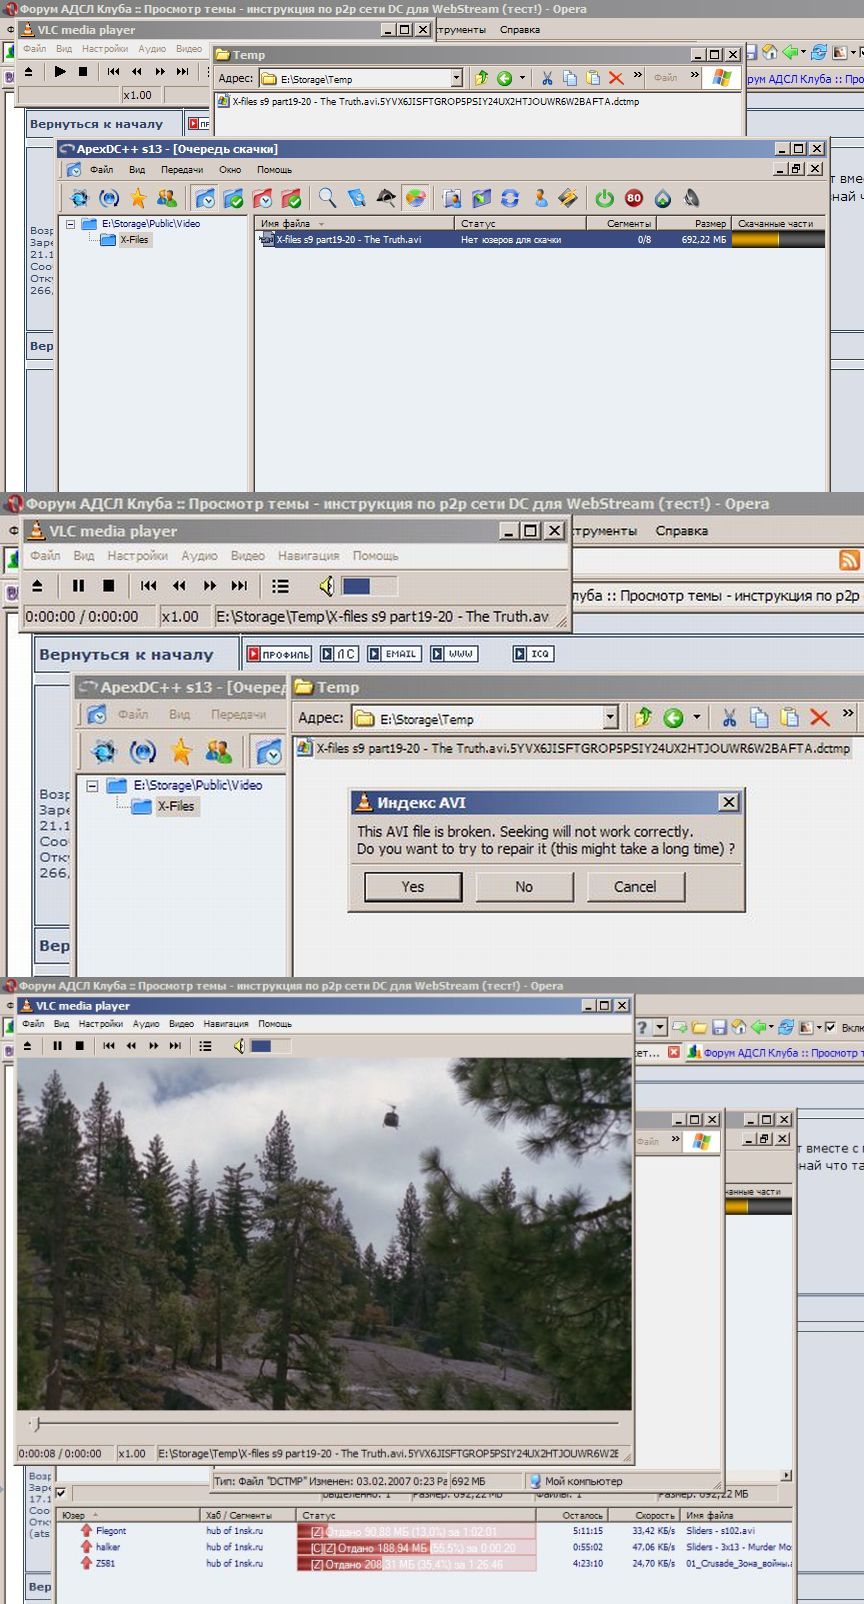Open the Помощь menu in ApexDC++
Screen dimensions: 864x1604
(x=274, y=170)
